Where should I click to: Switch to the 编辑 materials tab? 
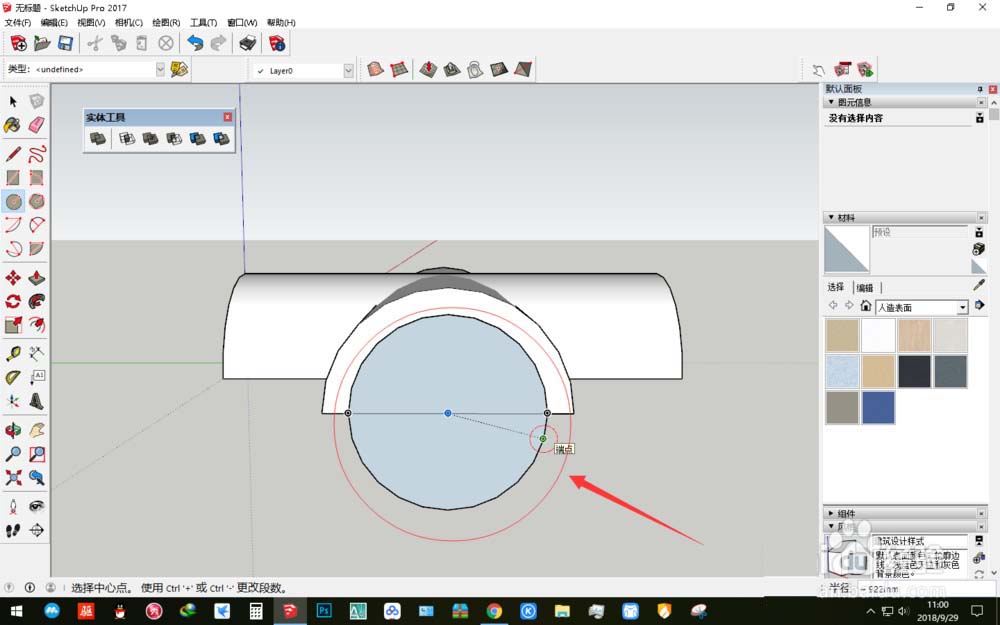pyautogui.click(x=865, y=288)
